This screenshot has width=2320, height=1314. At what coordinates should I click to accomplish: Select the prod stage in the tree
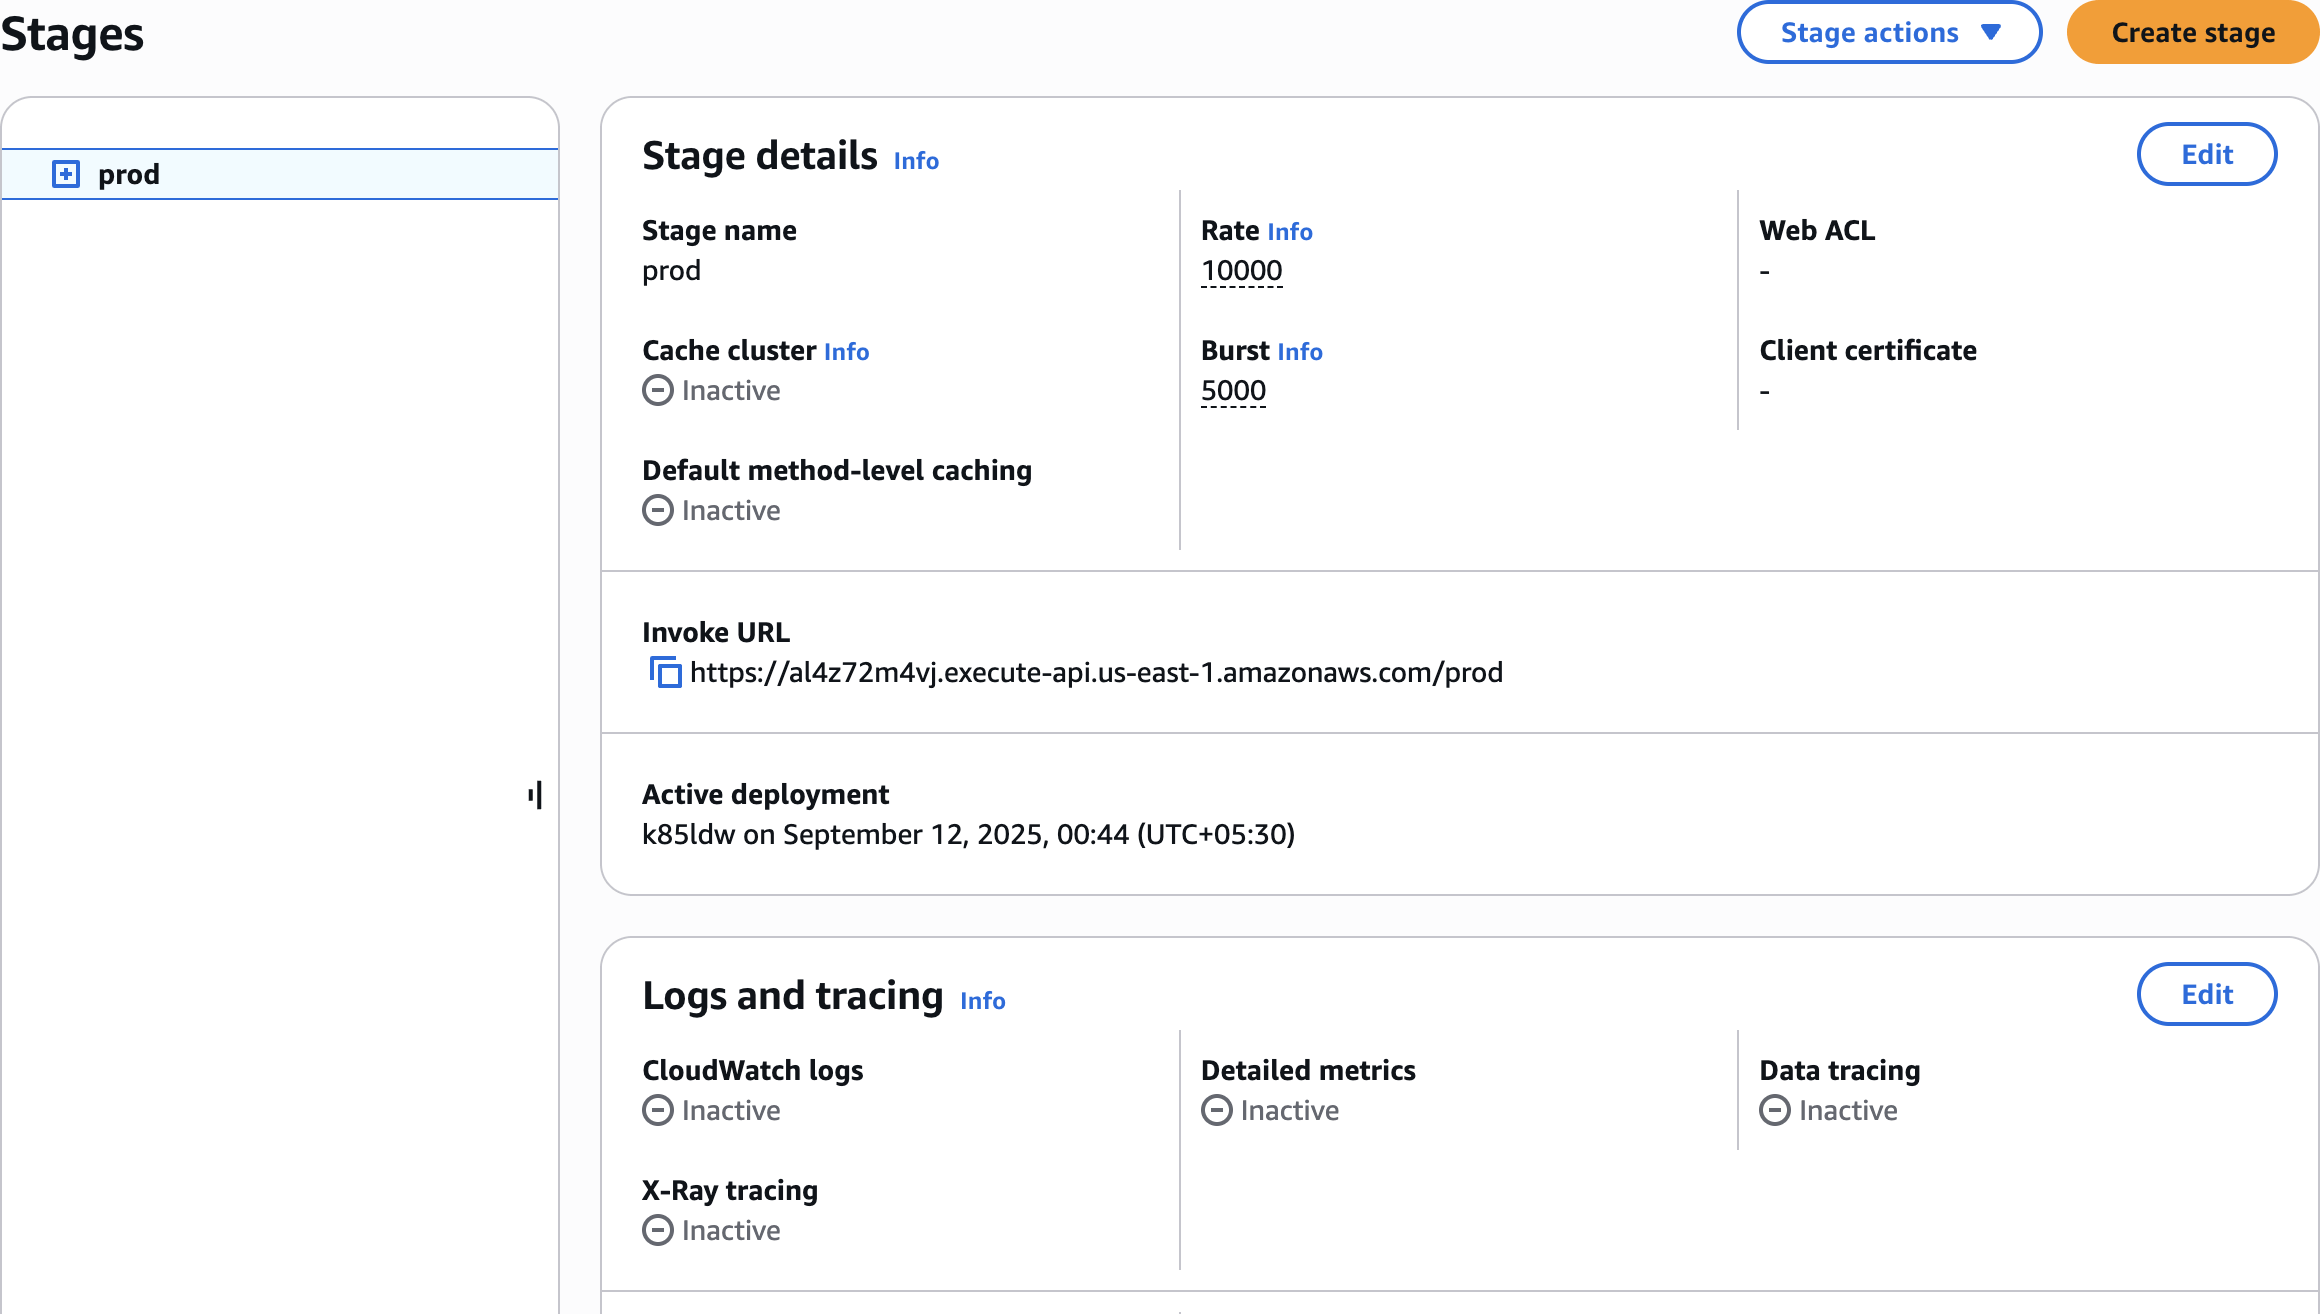click(129, 174)
